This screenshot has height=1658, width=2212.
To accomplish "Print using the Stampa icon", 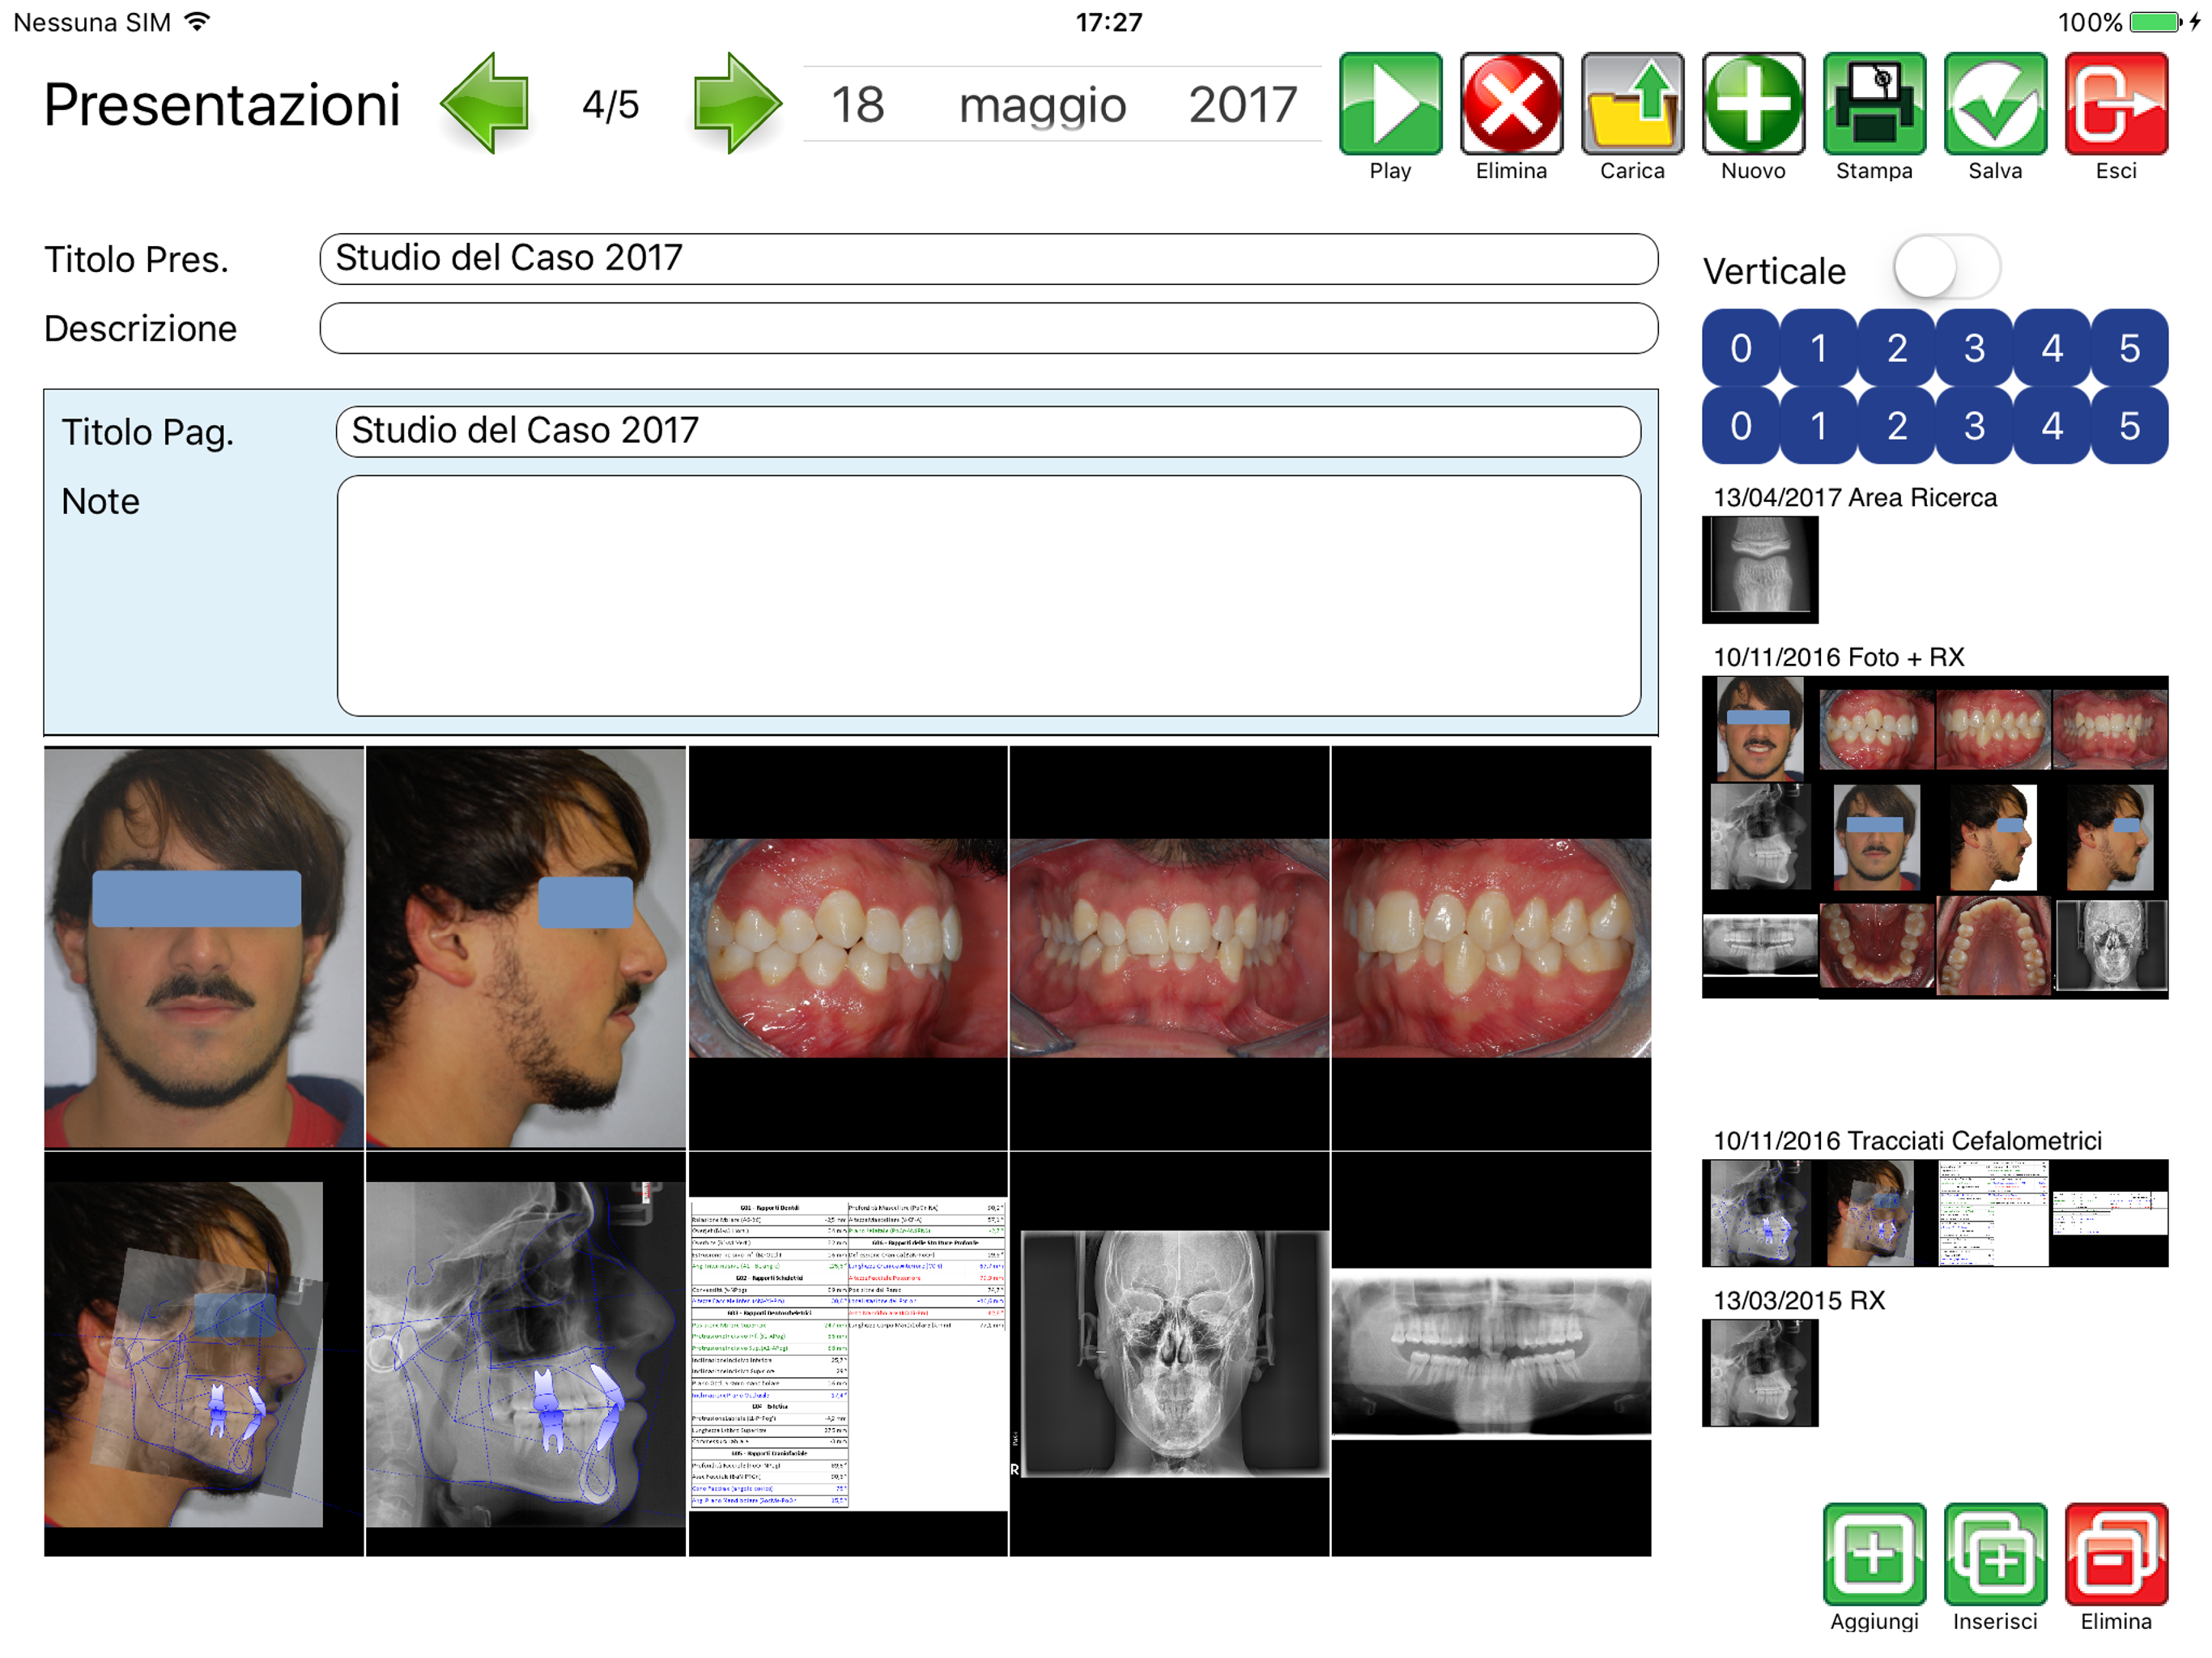I will (x=1873, y=104).
